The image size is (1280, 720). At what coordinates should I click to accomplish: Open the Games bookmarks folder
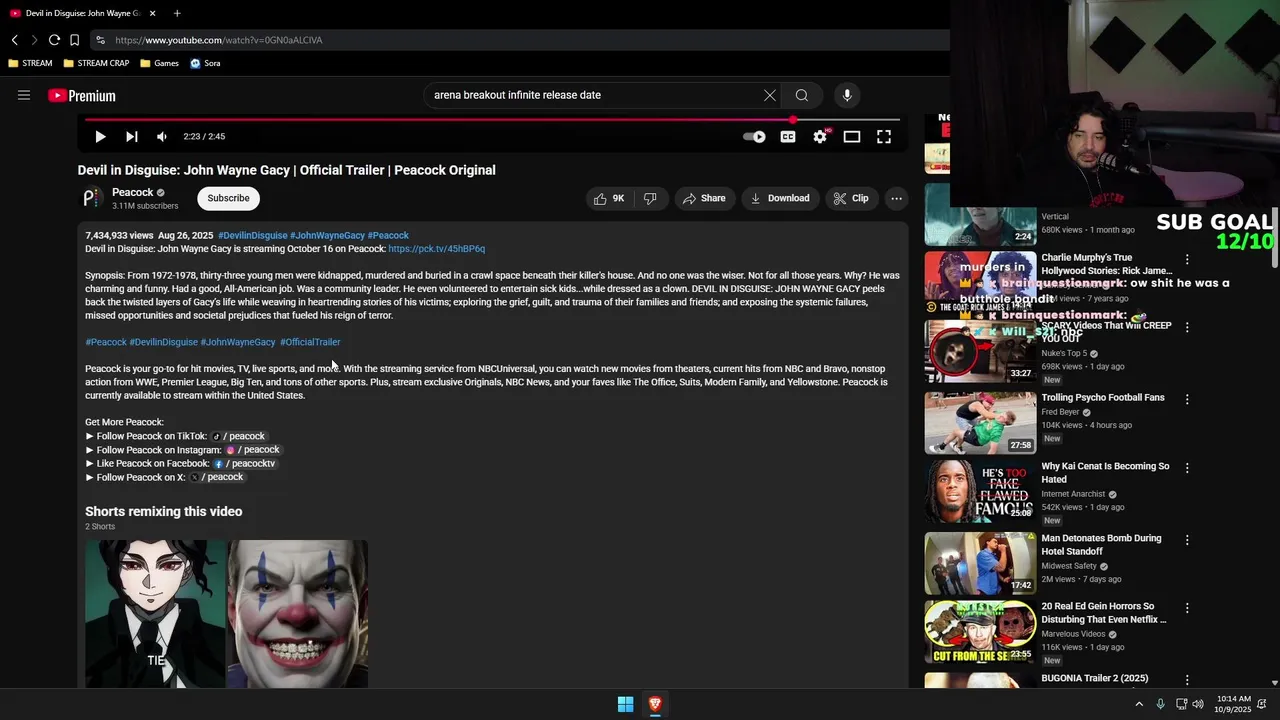(159, 63)
